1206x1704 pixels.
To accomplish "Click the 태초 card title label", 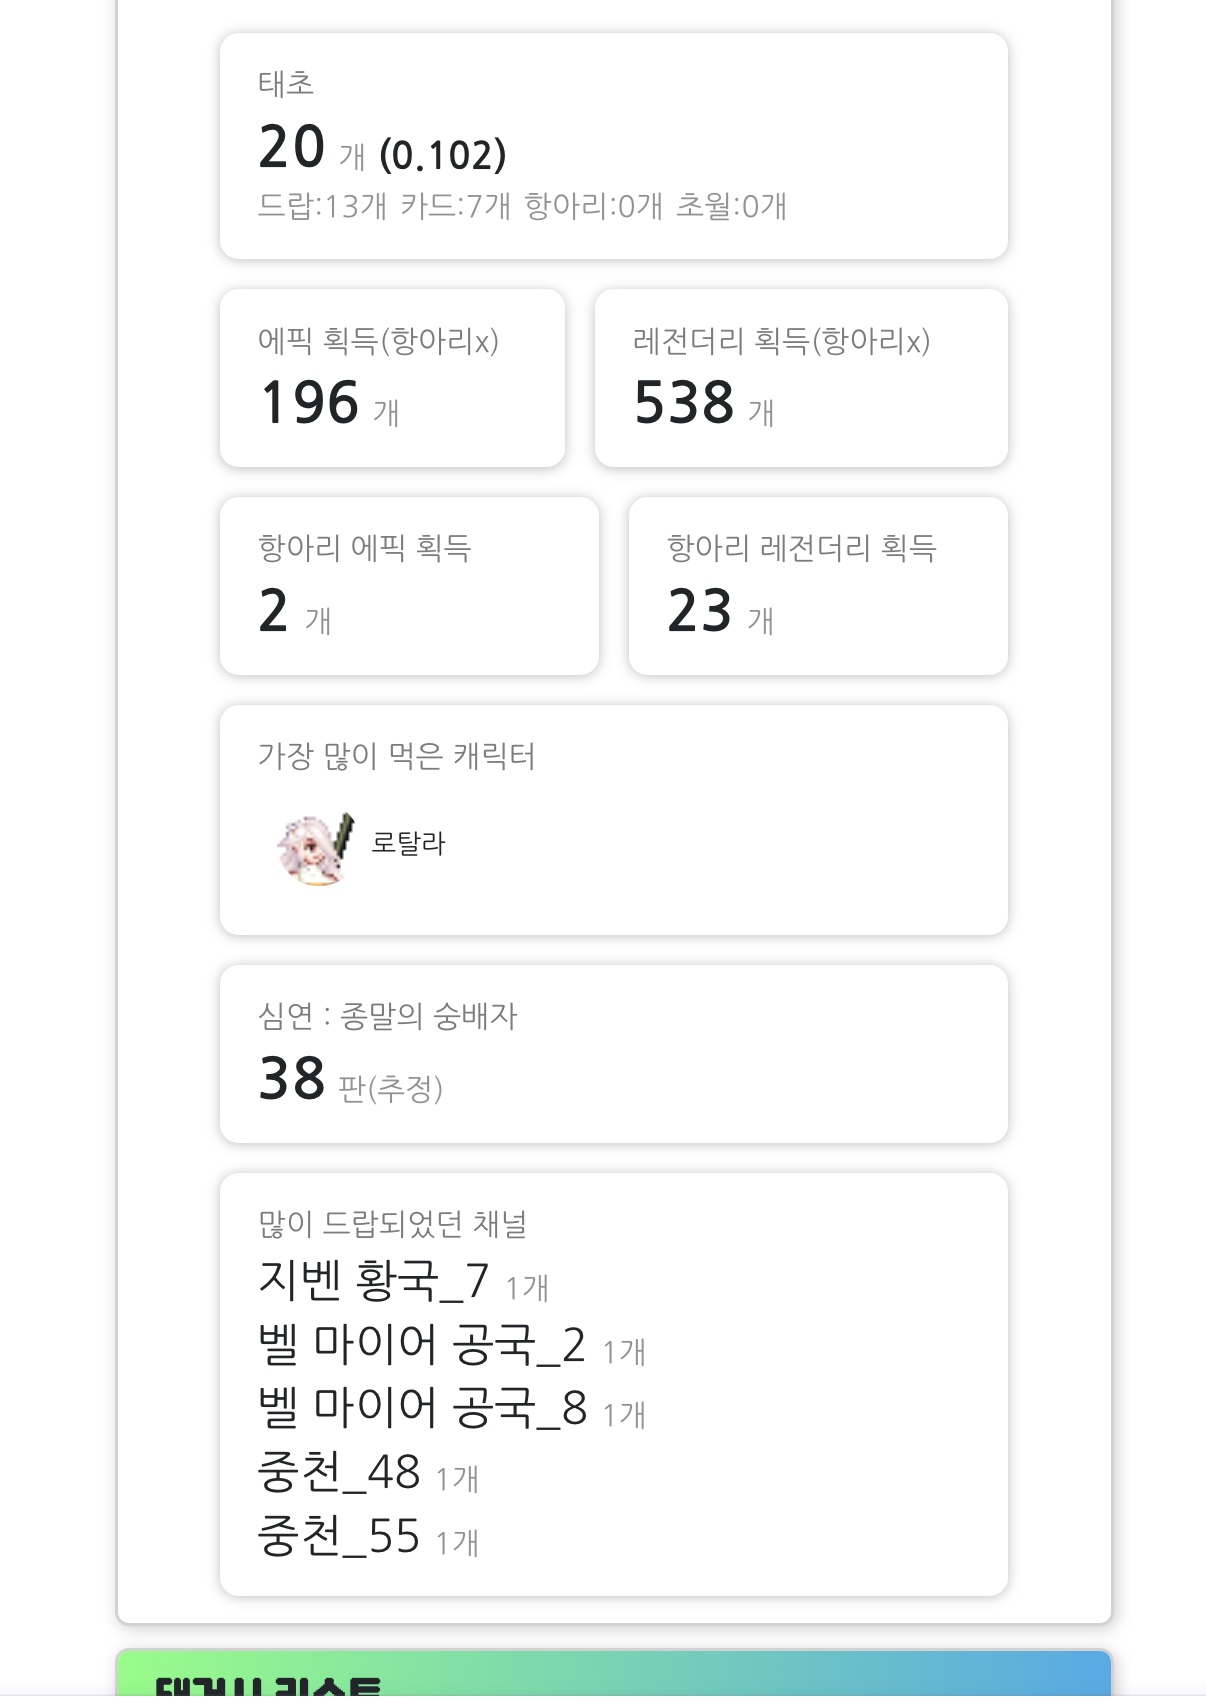I will click(x=286, y=83).
